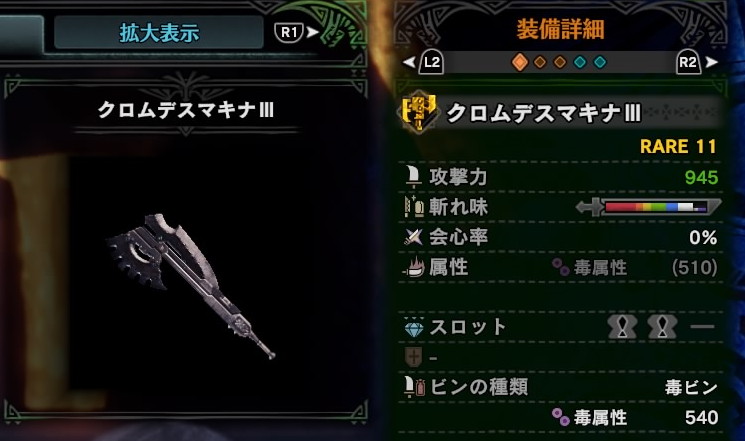
Task: Click the phial type bottle icon
Action: pos(414,387)
